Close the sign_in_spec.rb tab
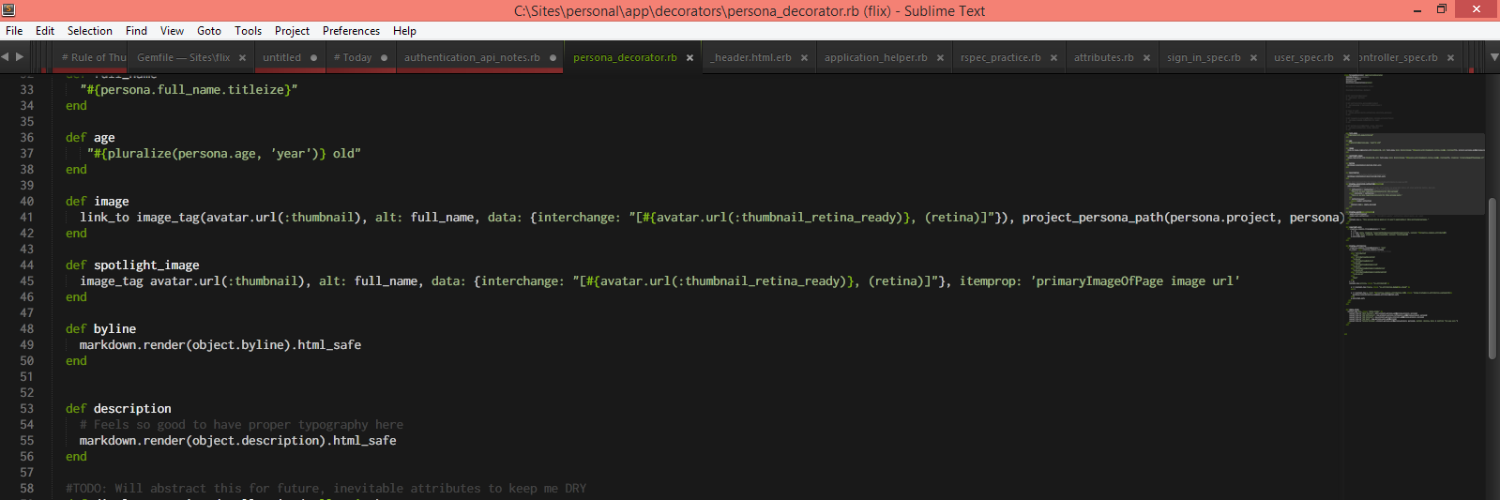 tap(1254, 57)
